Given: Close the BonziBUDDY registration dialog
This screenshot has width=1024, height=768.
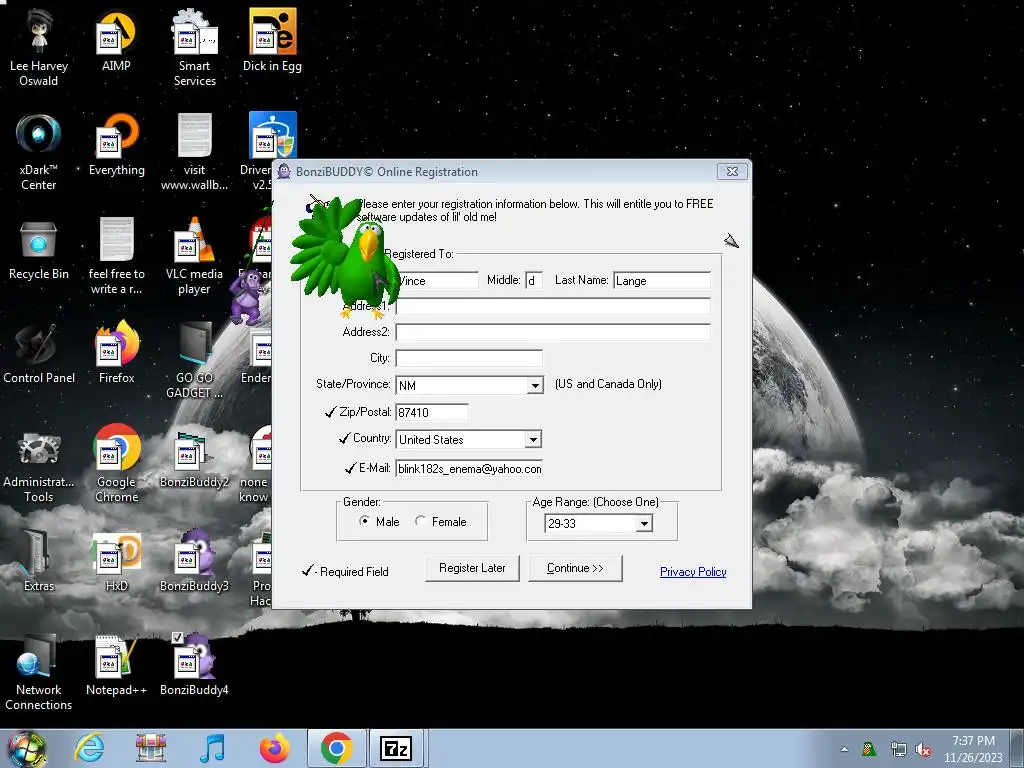Looking at the screenshot, I should click(732, 171).
